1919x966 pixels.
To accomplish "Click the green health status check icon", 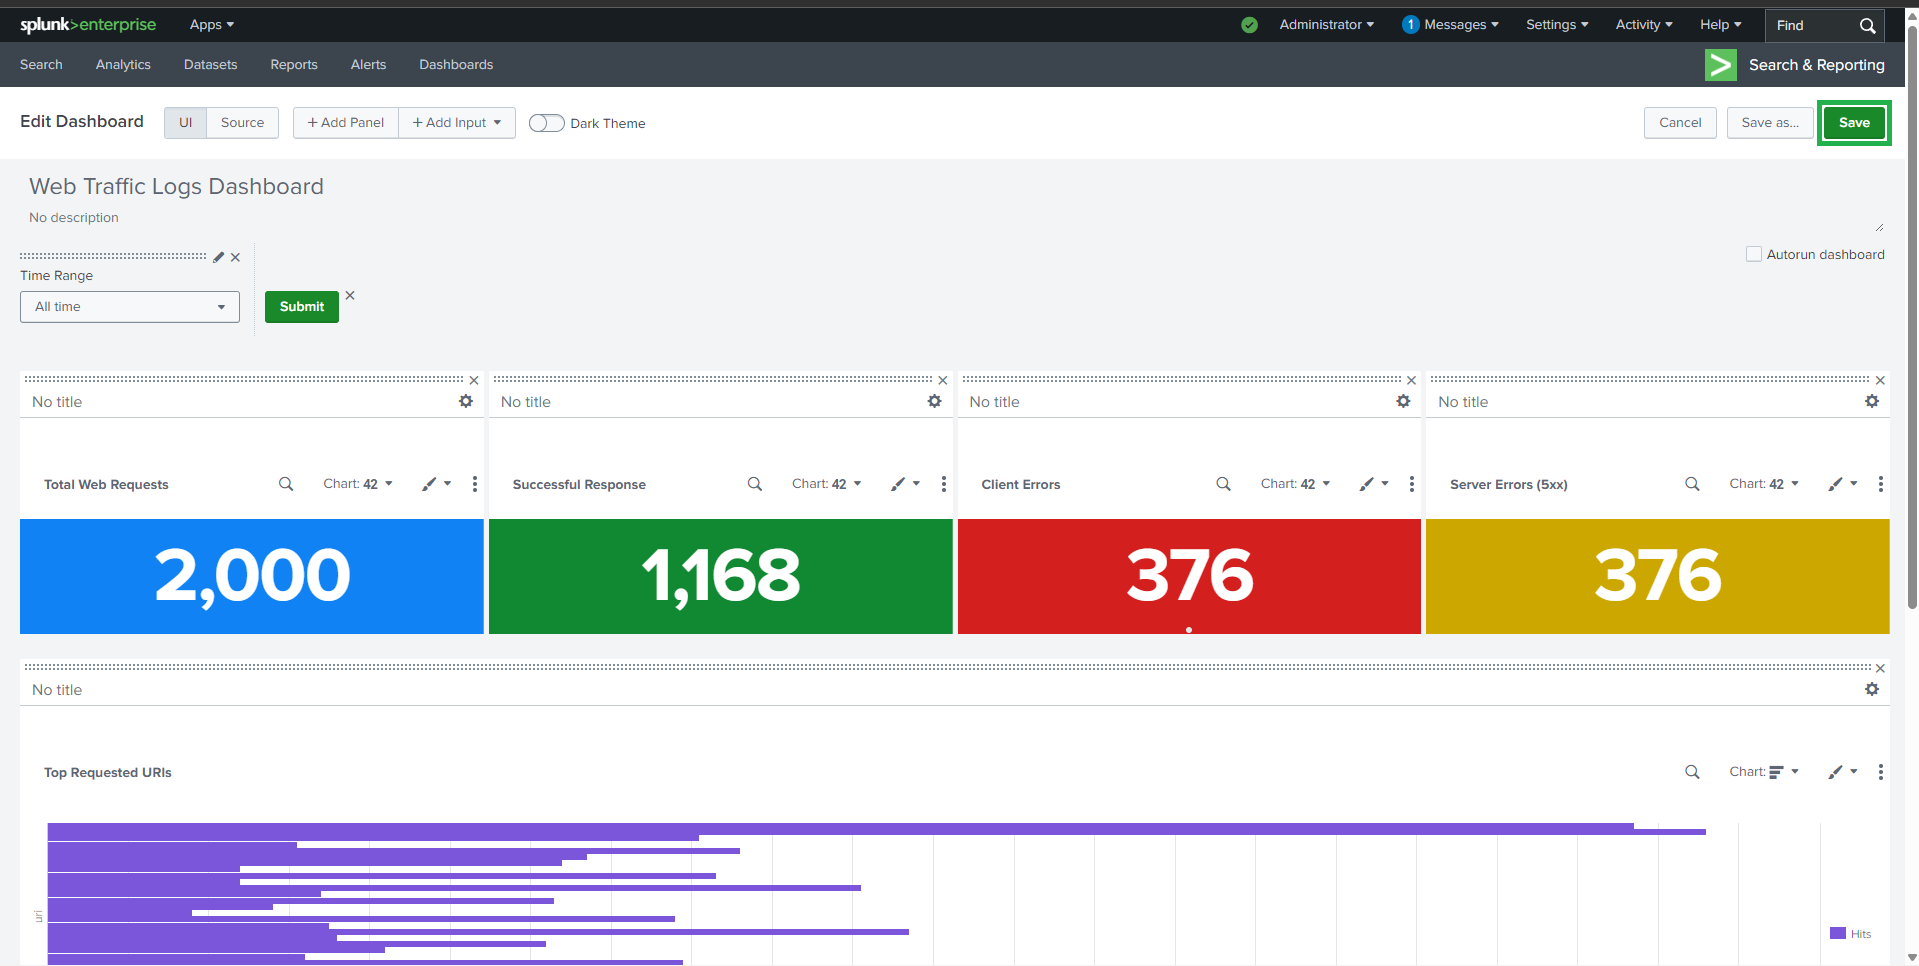I will point(1249,25).
